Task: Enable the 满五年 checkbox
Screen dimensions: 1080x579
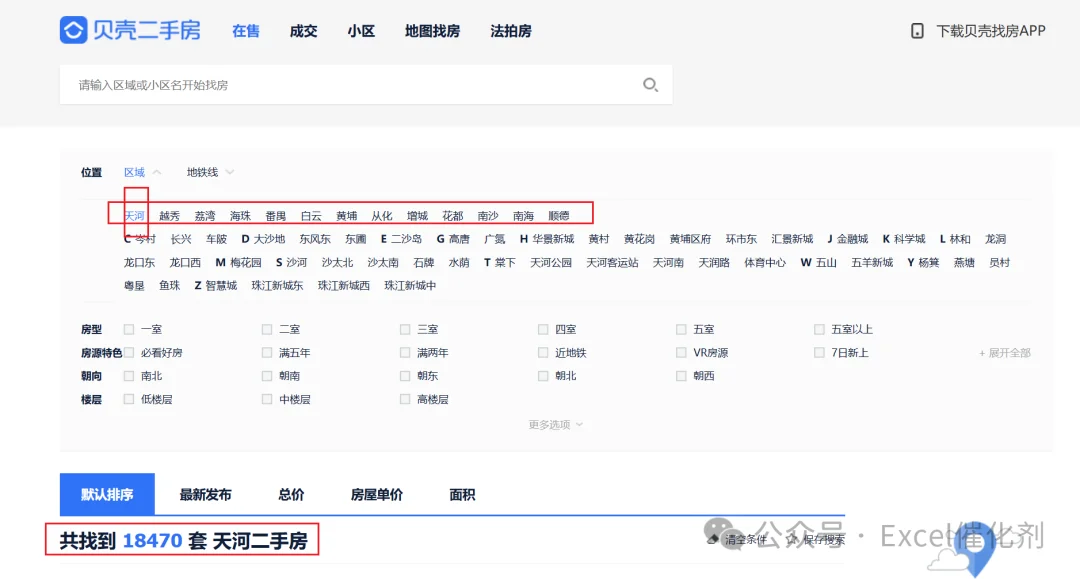Action: [x=267, y=352]
